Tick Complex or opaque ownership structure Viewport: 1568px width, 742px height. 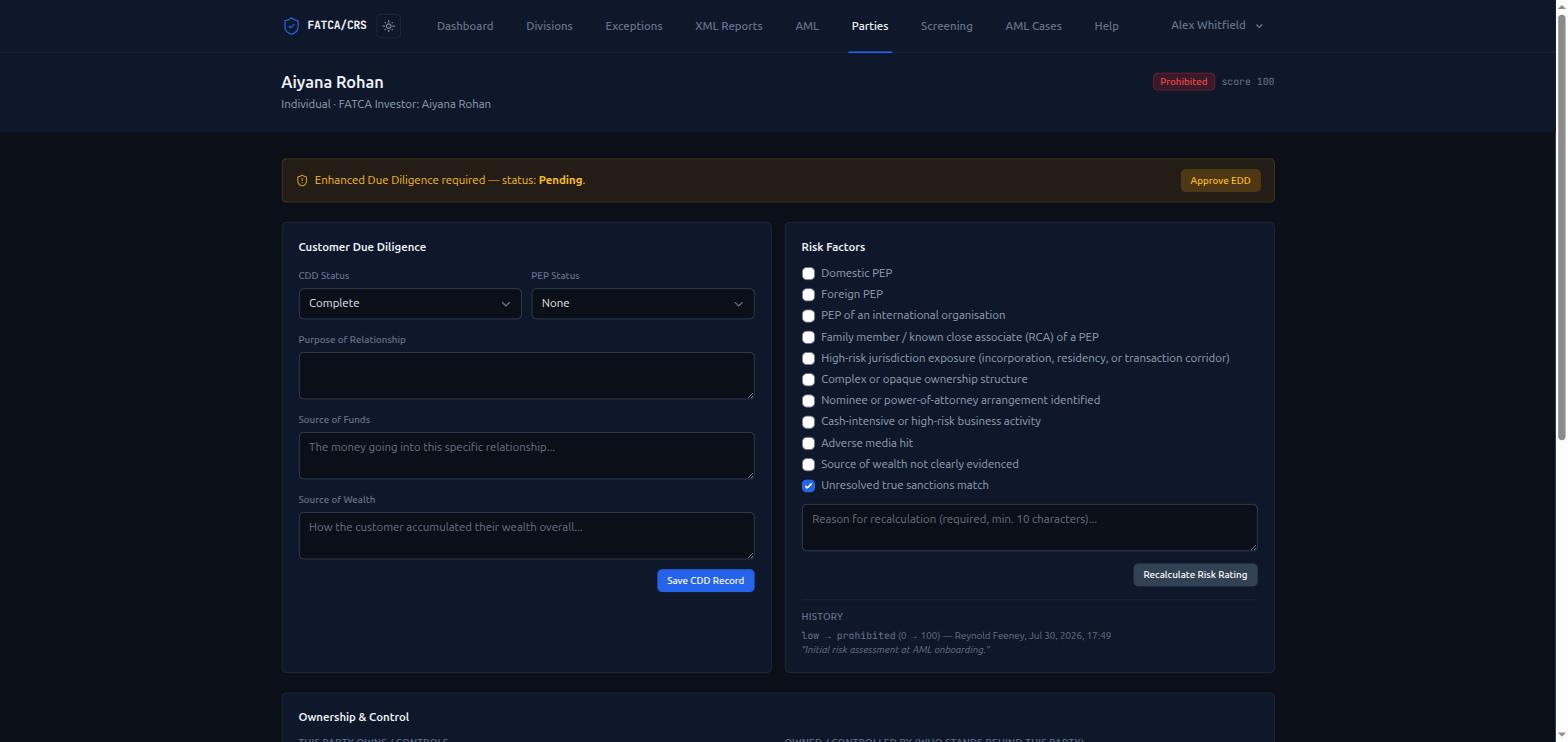click(x=808, y=380)
